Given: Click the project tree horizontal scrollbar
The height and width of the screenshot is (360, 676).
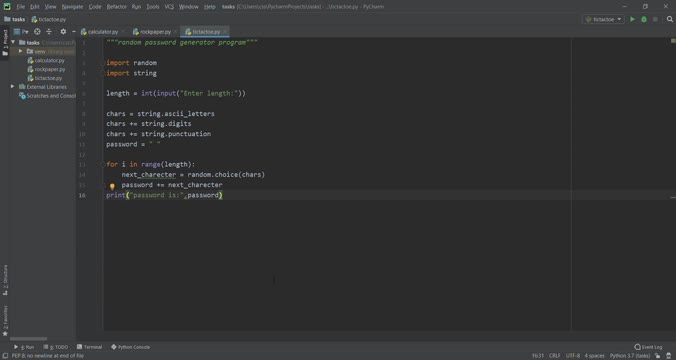Looking at the screenshot, I should (x=28, y=338).
